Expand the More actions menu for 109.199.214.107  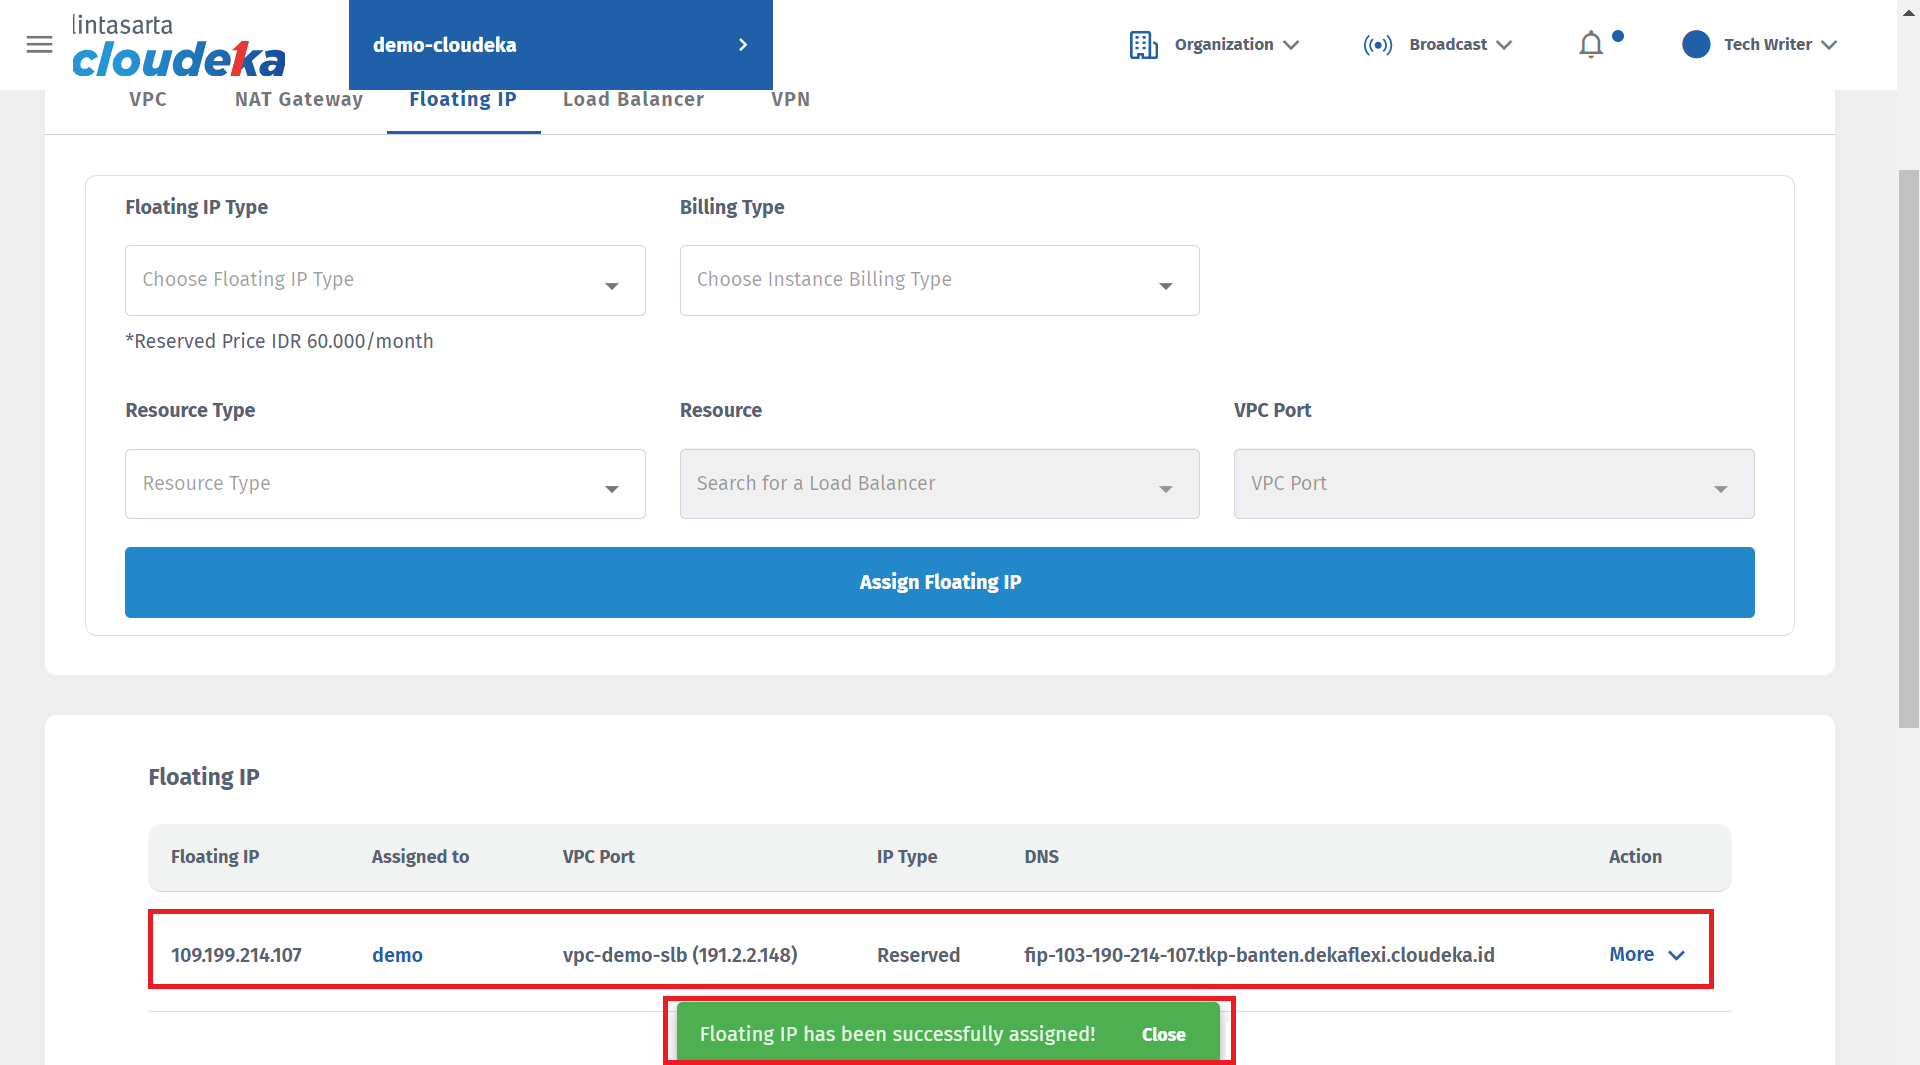click(1646, 955)
